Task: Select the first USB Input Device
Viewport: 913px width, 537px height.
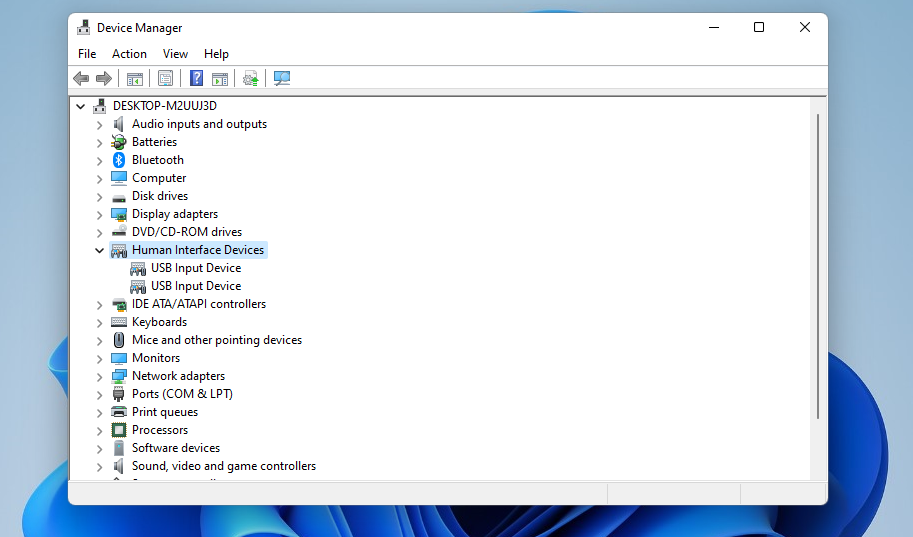Action: pos(195,268)
